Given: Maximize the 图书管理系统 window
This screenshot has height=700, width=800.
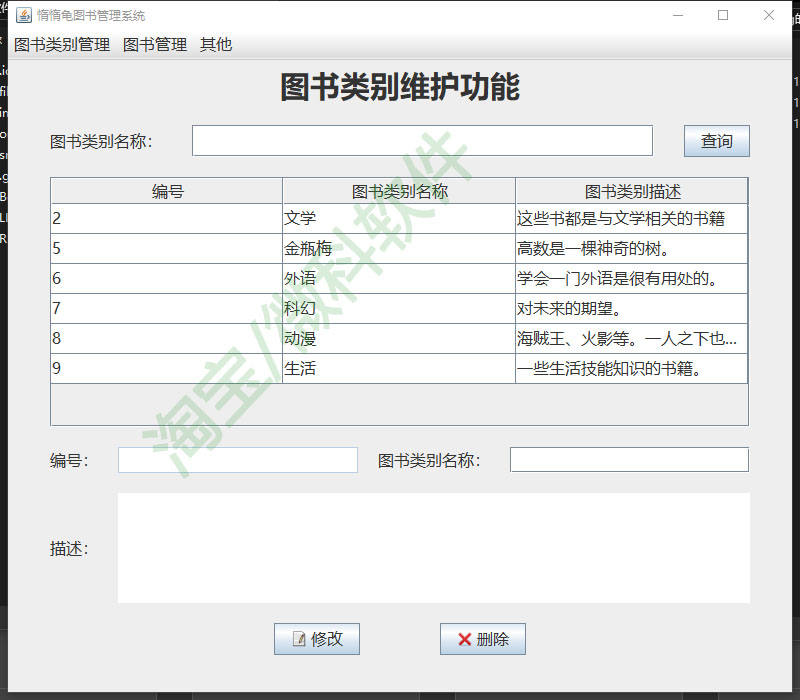Looking at the screenshot, I should point(723,15).
